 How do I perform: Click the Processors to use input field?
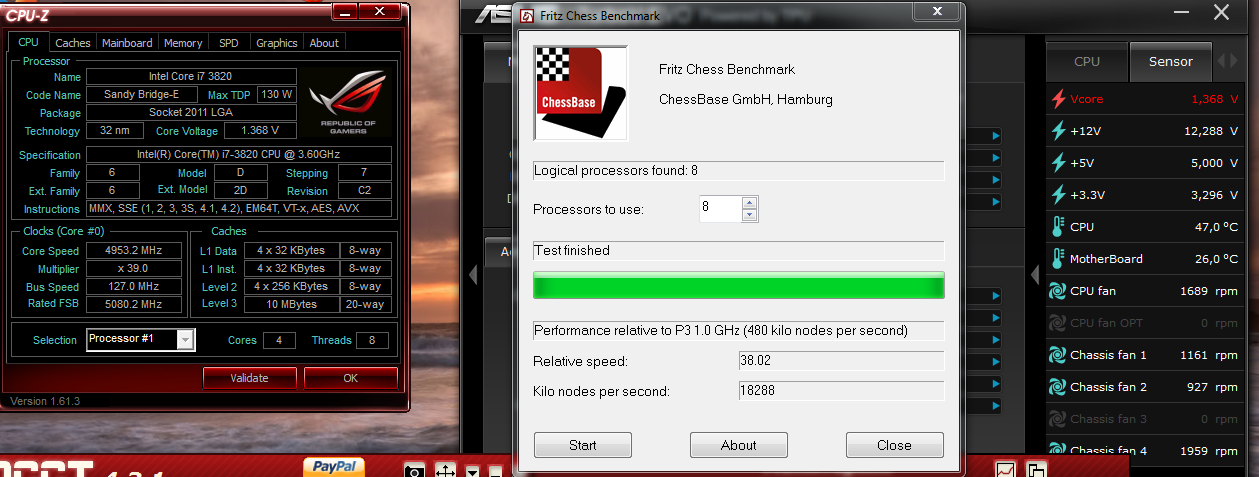pos(720,209)
